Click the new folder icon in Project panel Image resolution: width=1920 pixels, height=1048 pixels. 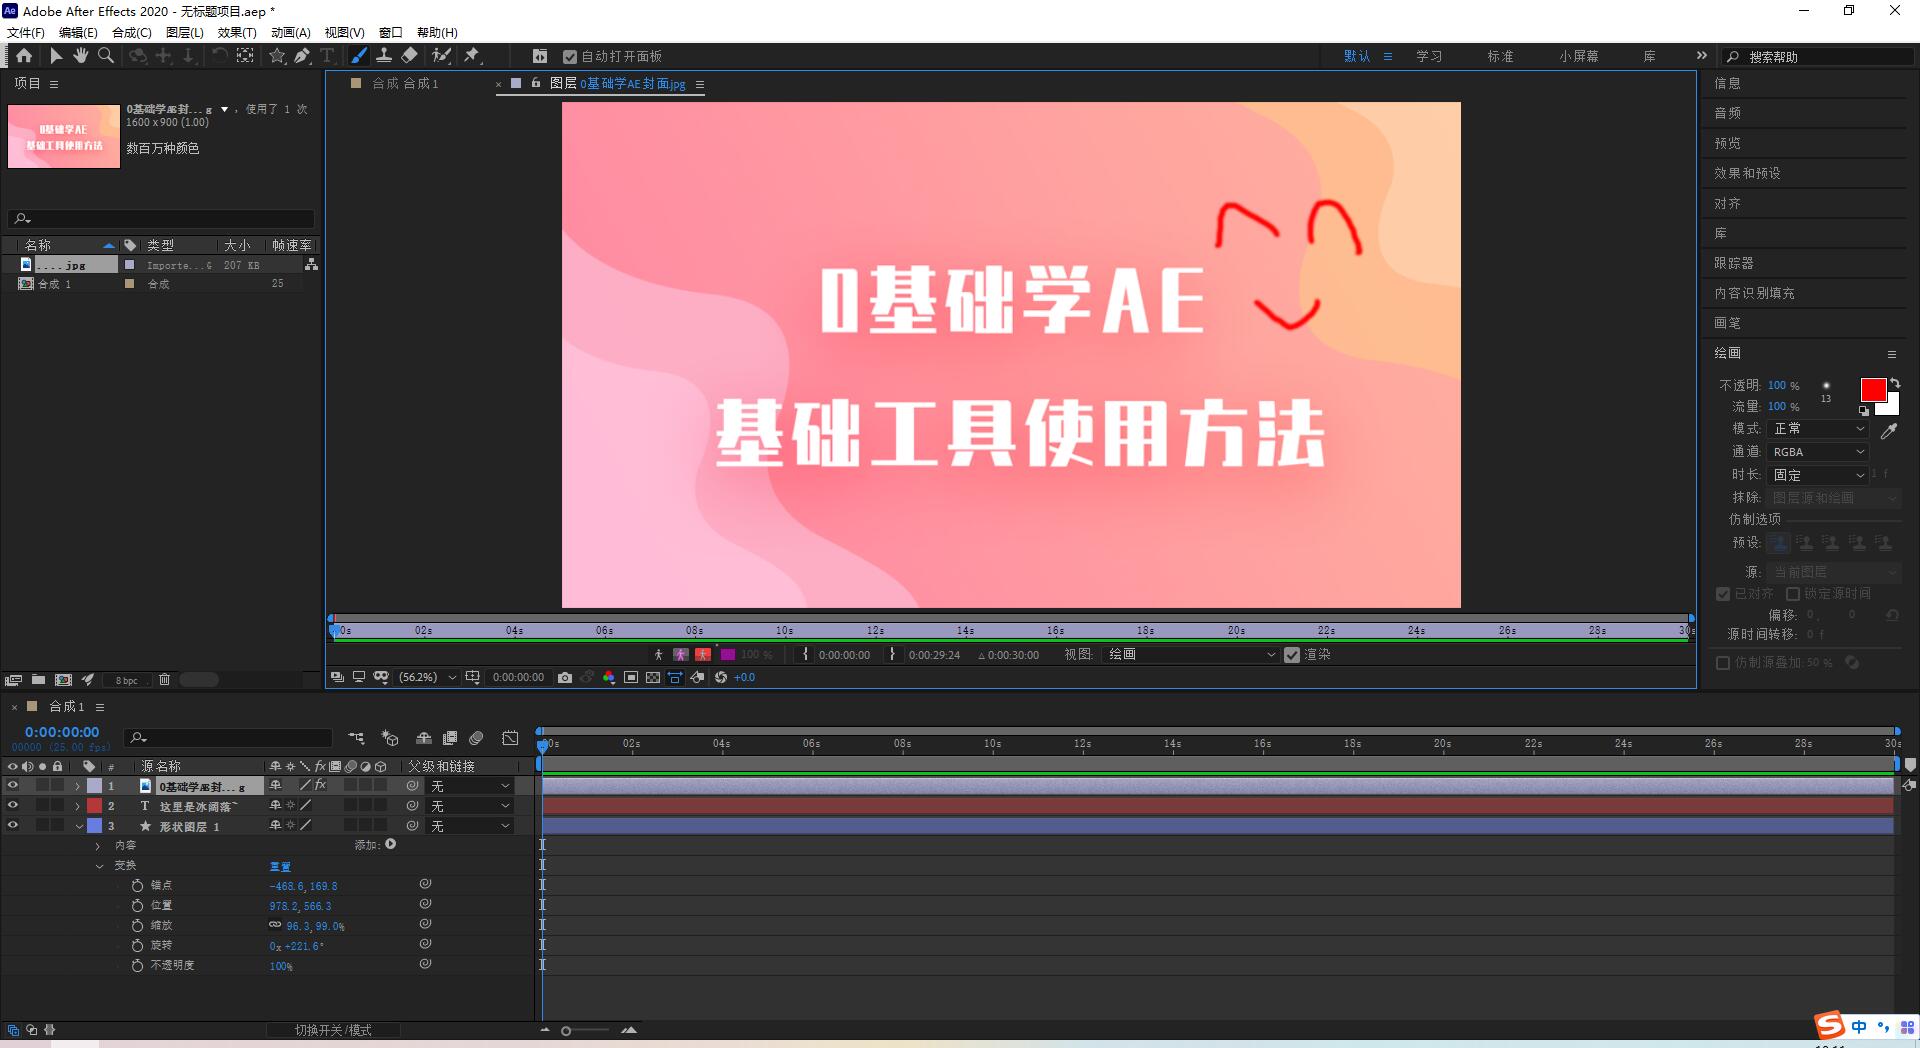pos(38,679)
